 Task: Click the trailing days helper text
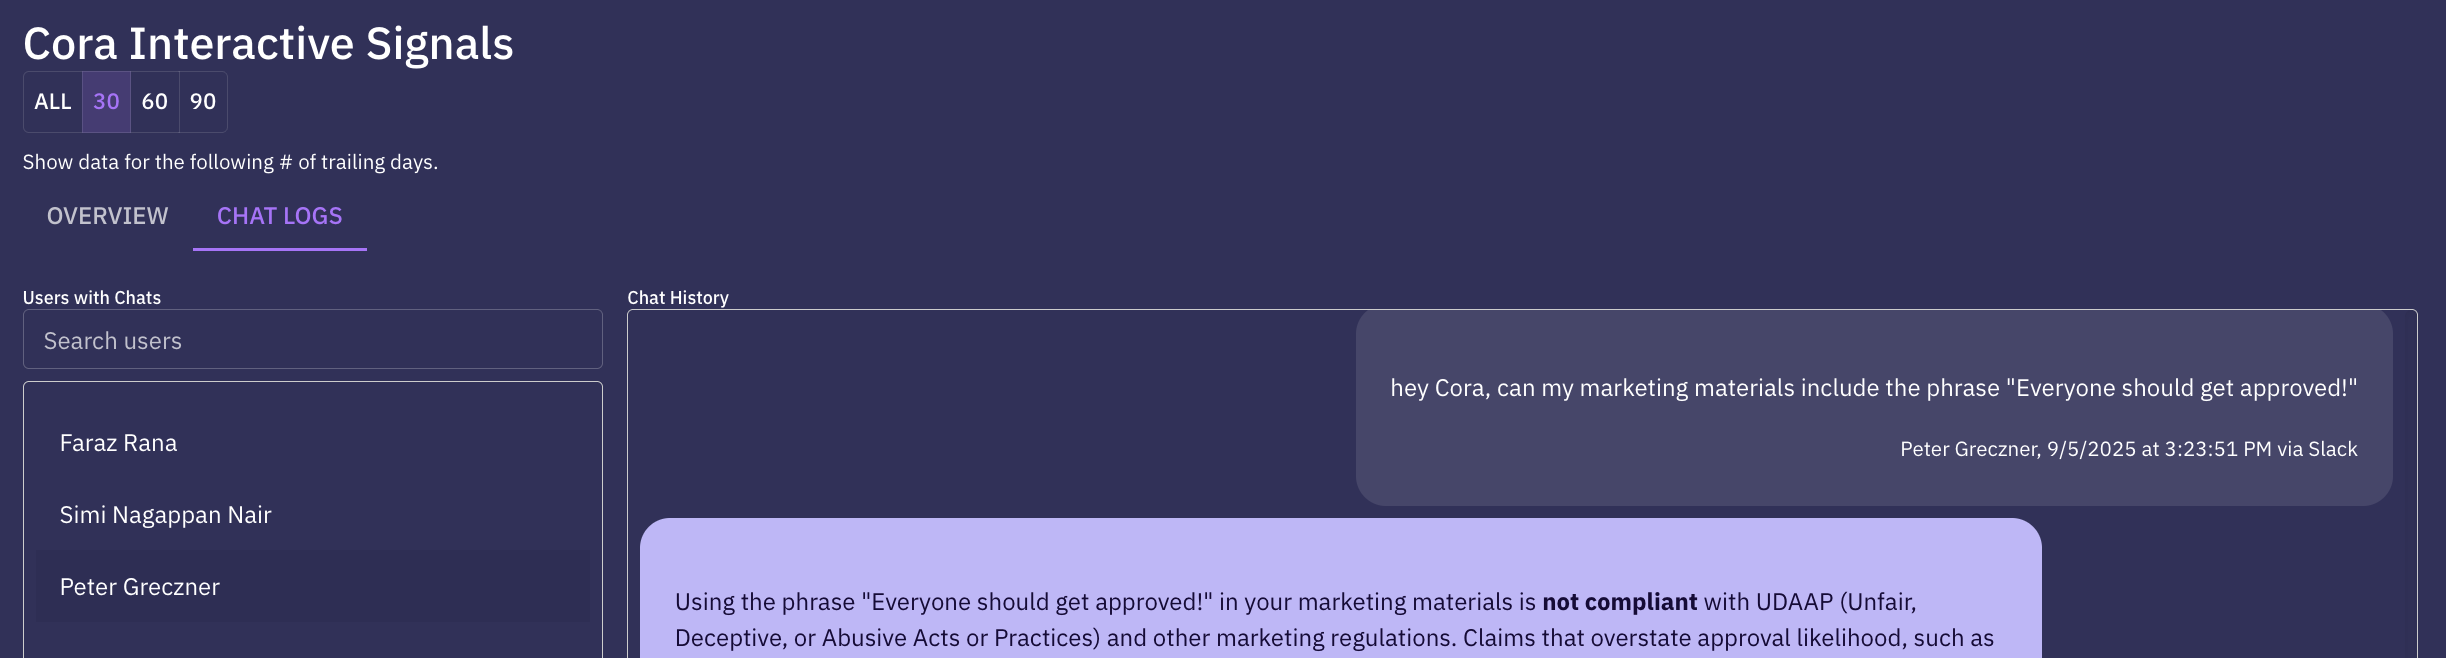[x=230, y=162]
